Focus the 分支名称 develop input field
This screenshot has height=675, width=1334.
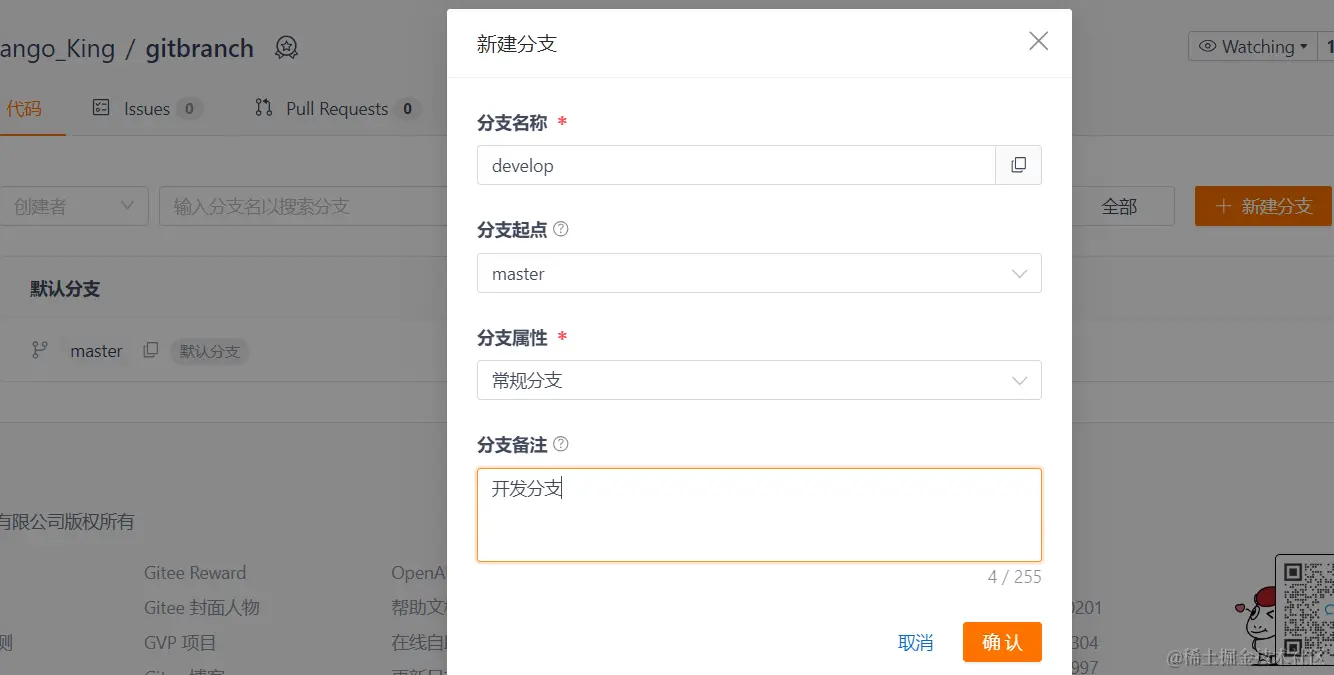pyautogui.click(x=736, y=165)
